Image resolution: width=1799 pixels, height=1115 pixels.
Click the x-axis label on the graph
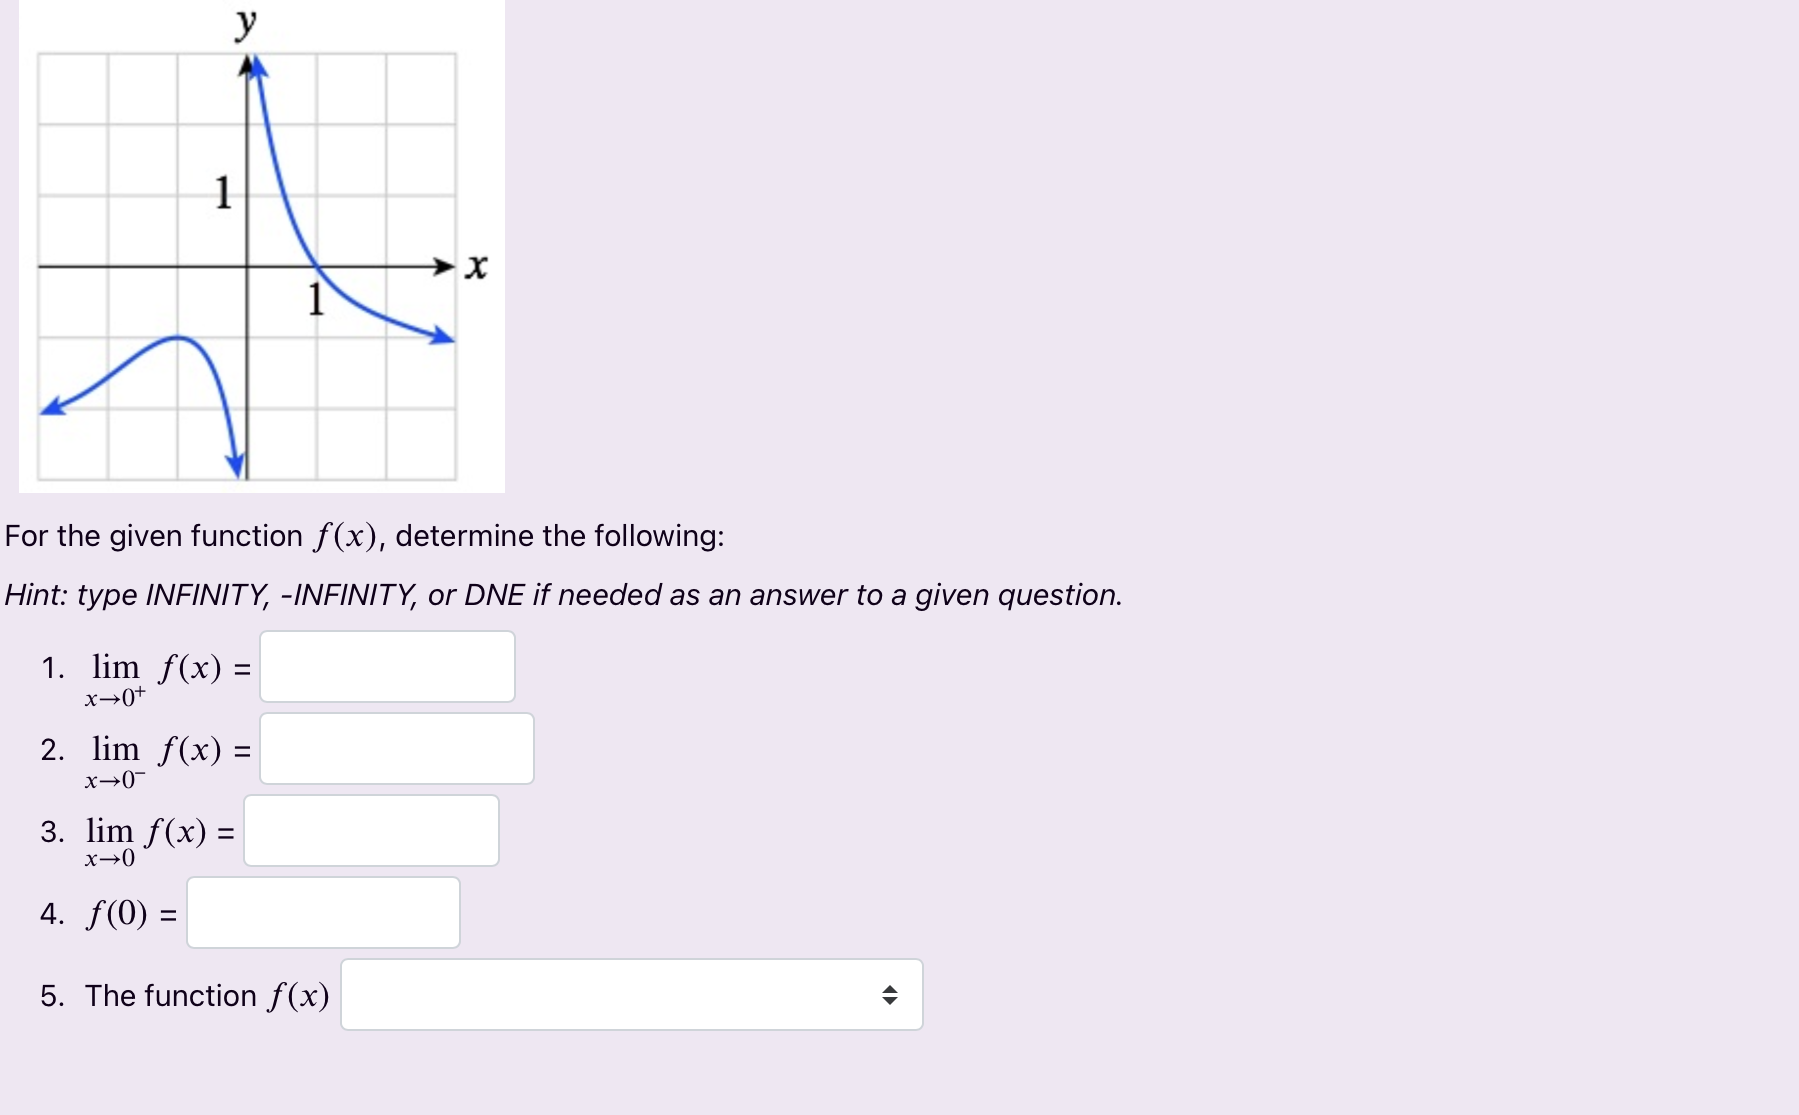476,265
